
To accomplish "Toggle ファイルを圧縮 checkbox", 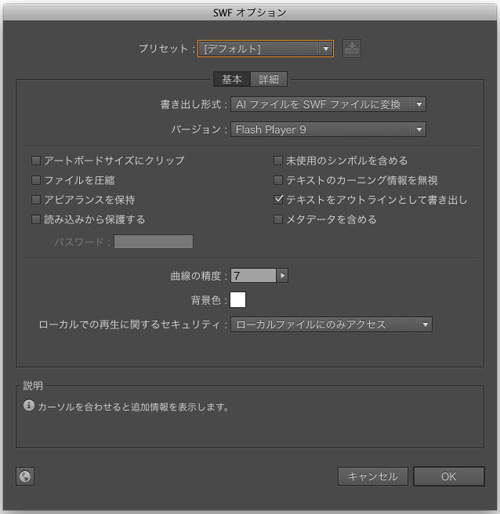I will point(36,180).
